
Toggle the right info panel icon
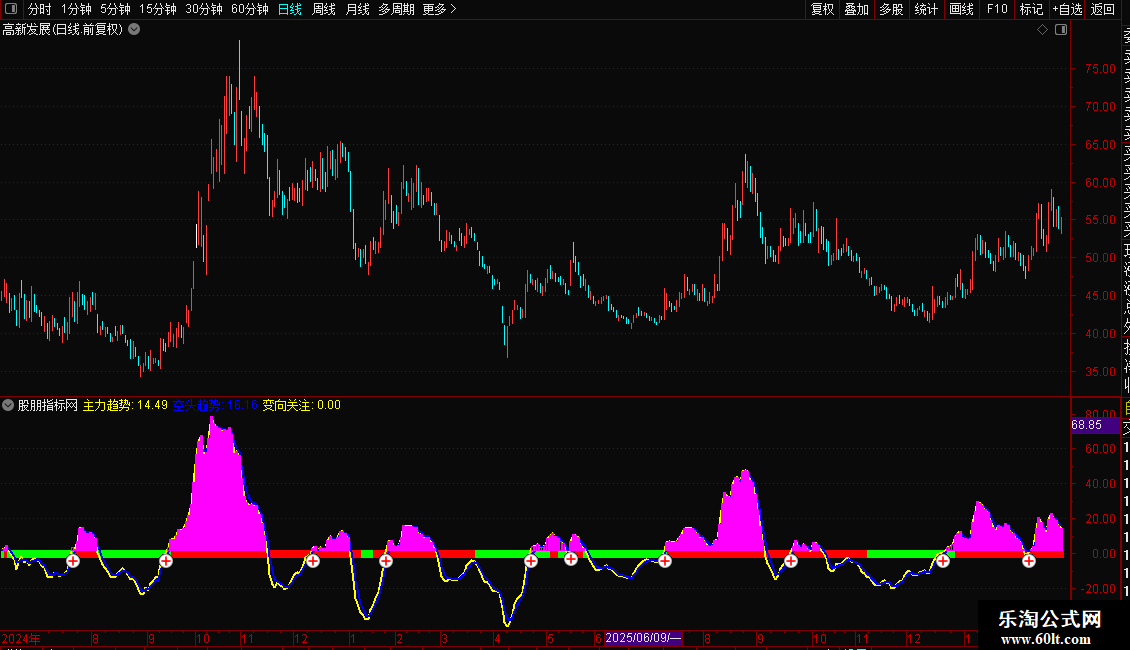1061,30
